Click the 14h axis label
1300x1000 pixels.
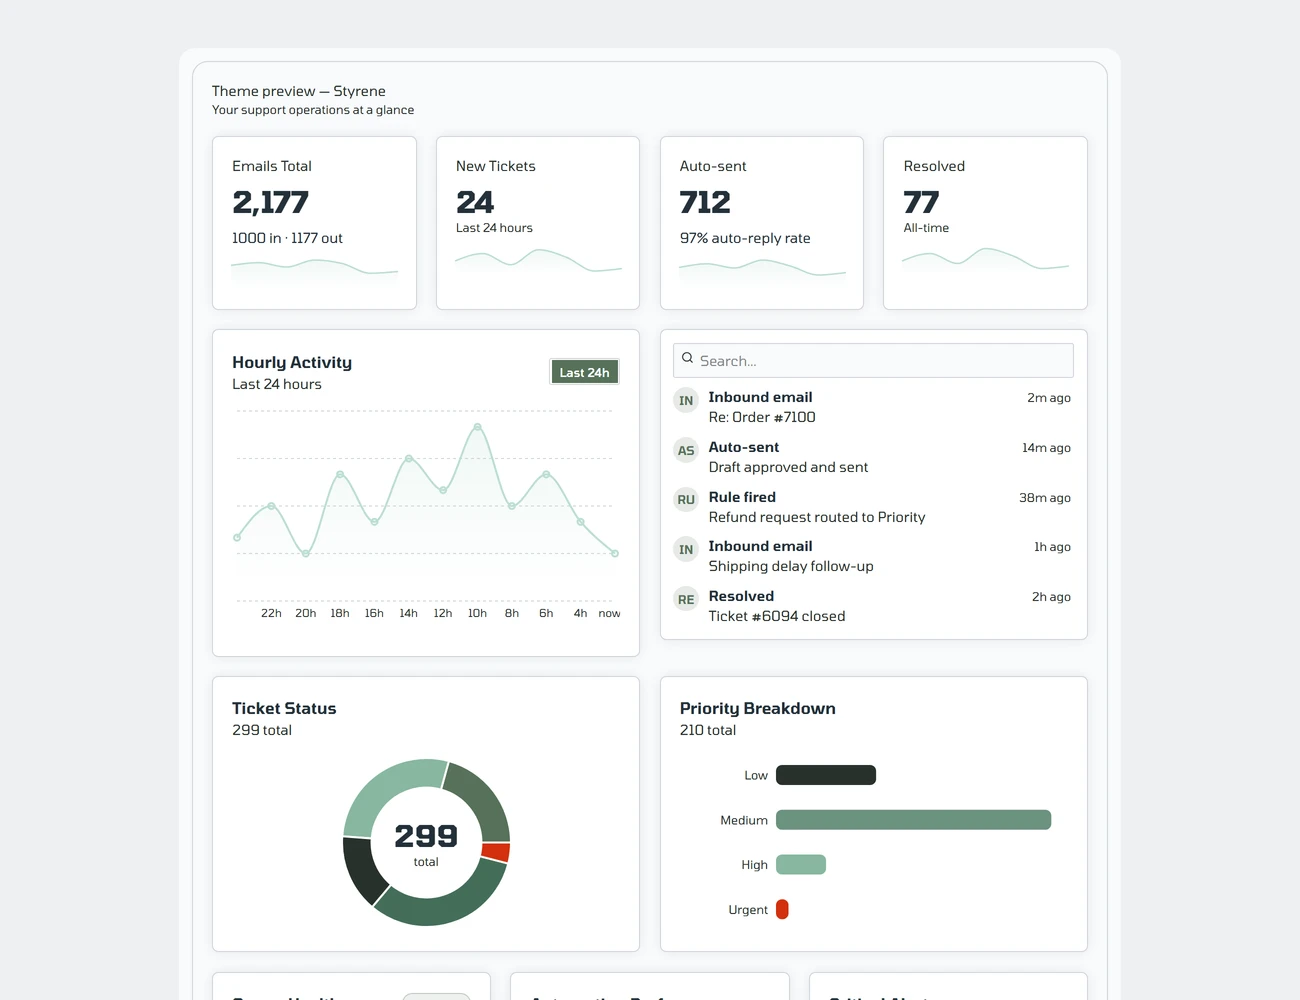point(408,613)
